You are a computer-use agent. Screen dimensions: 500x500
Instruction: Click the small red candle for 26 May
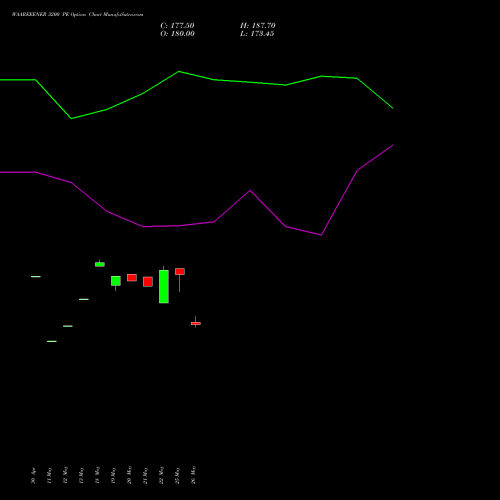[x=196, y=323]
